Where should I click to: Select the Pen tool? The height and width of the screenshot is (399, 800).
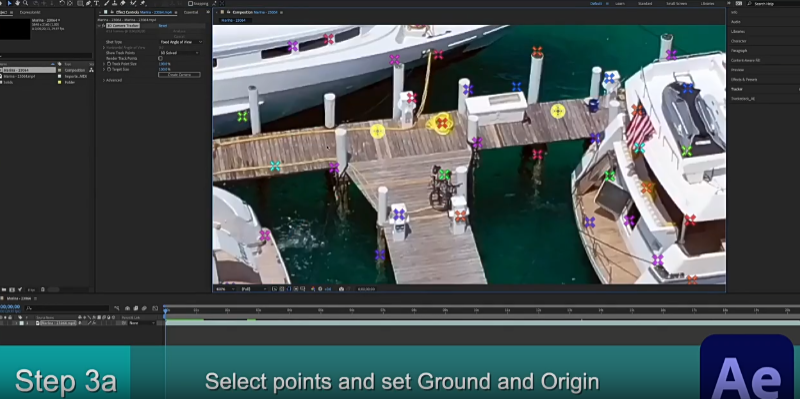click(89, 3)
